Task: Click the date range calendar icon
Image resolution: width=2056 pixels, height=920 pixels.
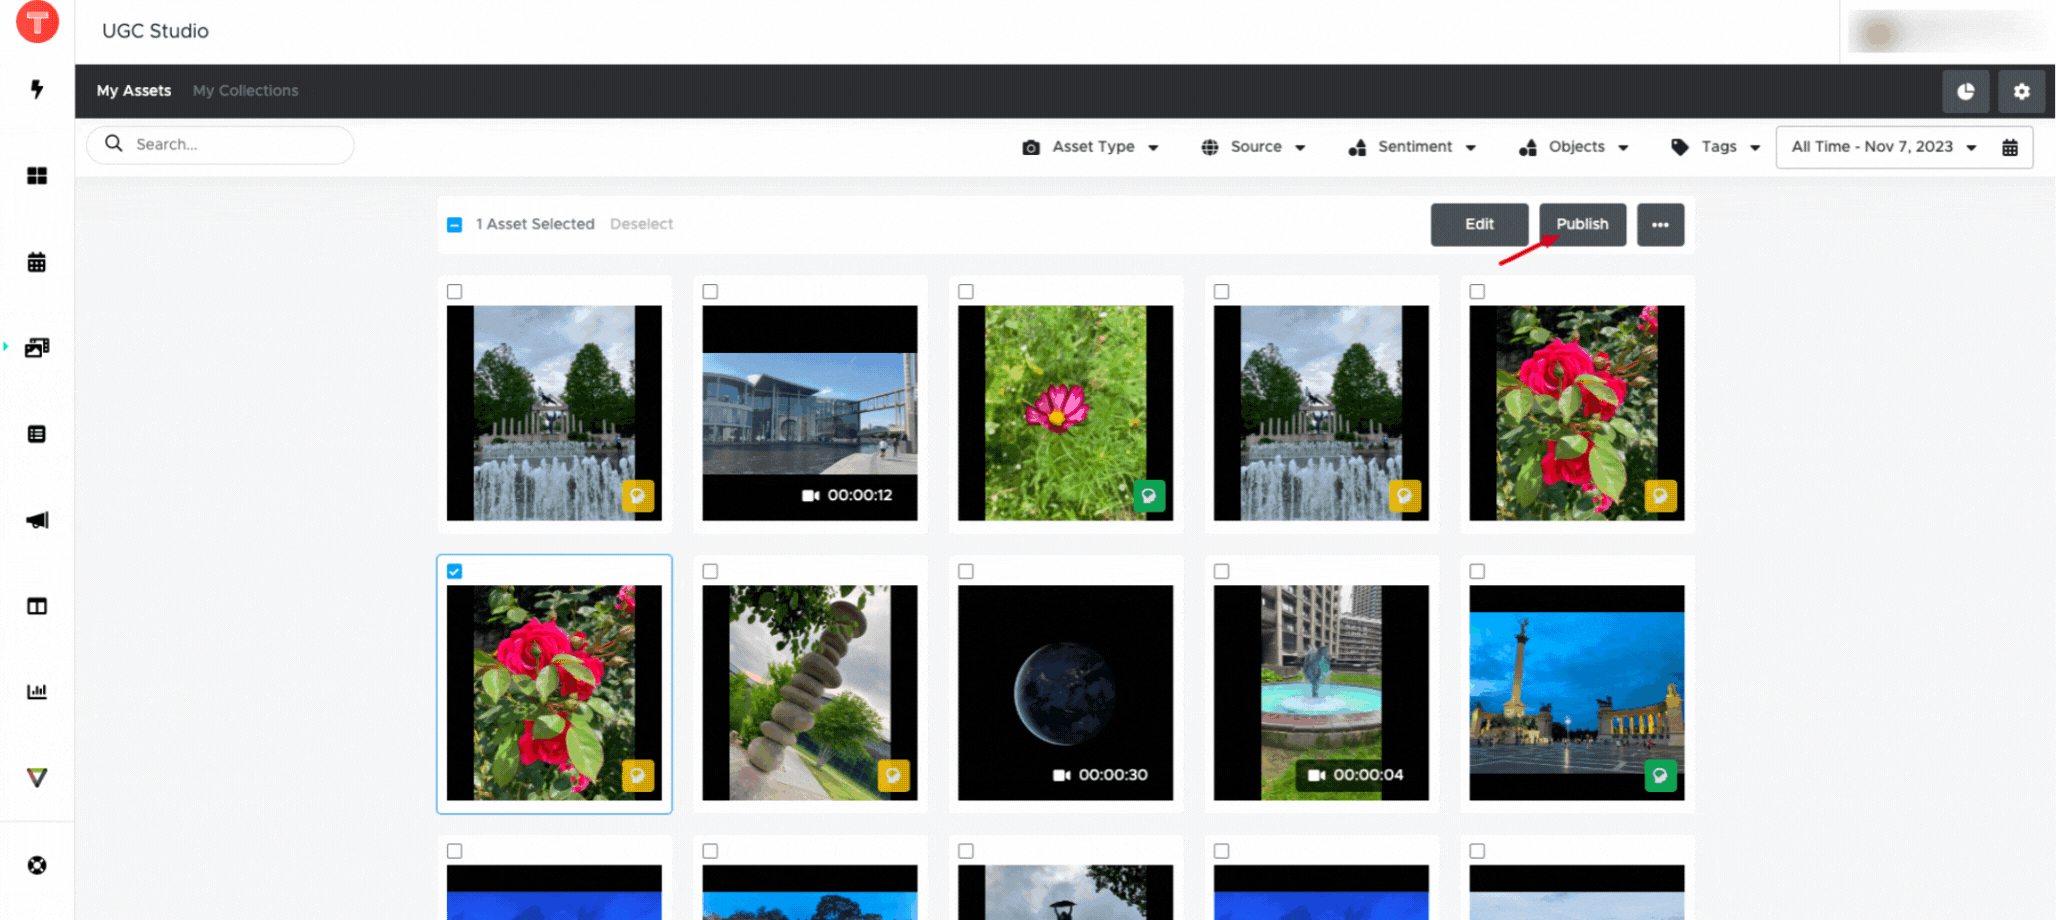Action: pos(2010,147)
